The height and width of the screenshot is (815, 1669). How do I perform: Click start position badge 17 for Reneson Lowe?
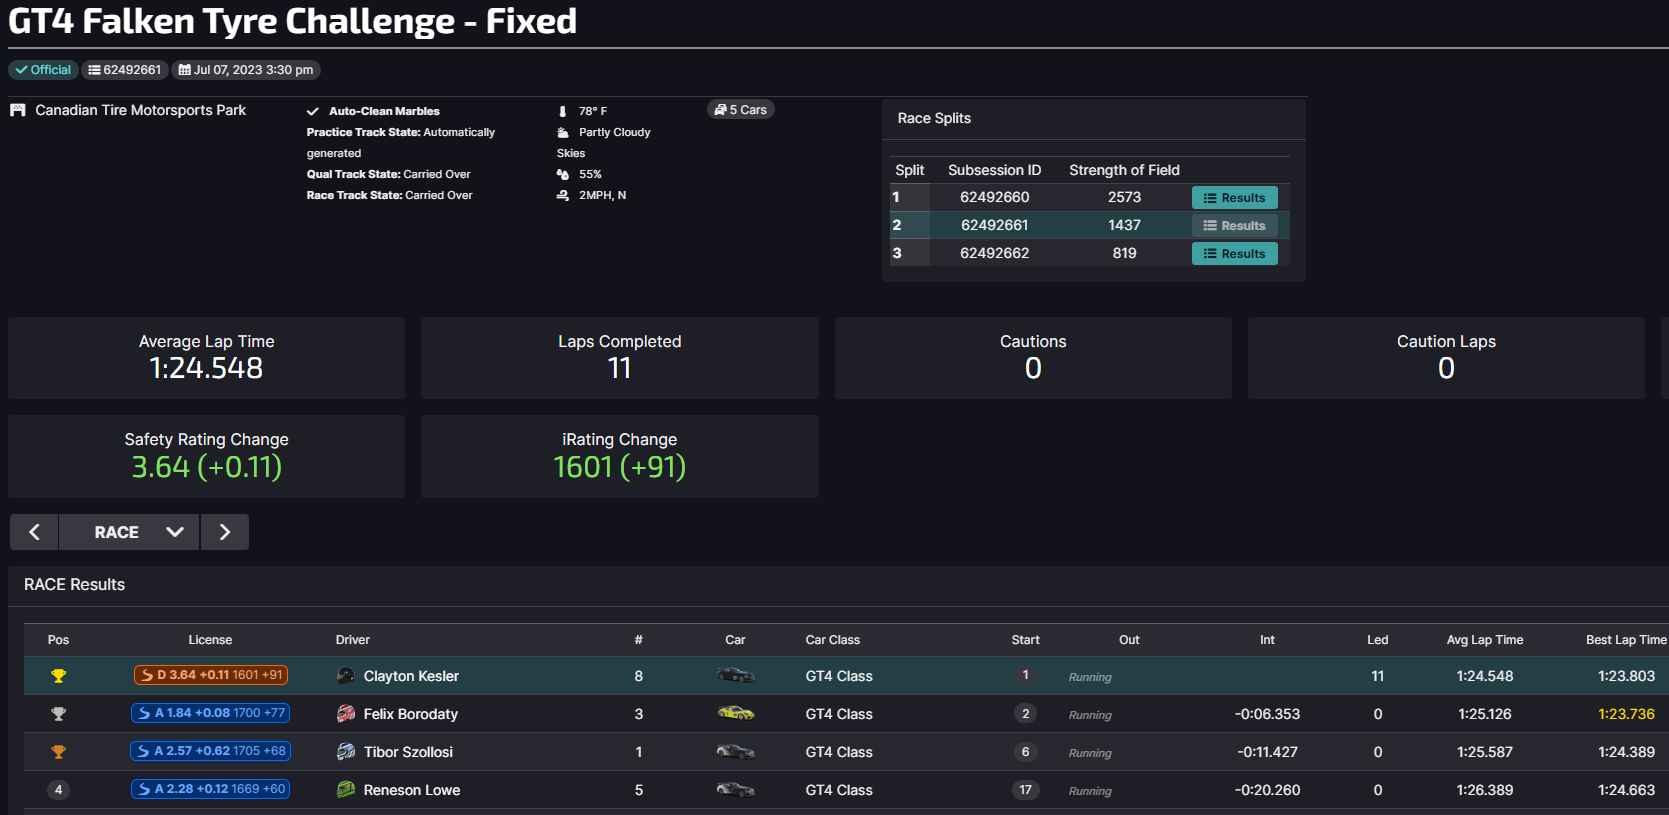(1025, 790)
